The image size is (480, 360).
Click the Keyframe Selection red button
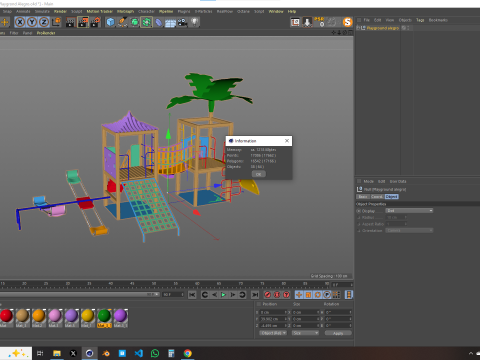point(286,295)
